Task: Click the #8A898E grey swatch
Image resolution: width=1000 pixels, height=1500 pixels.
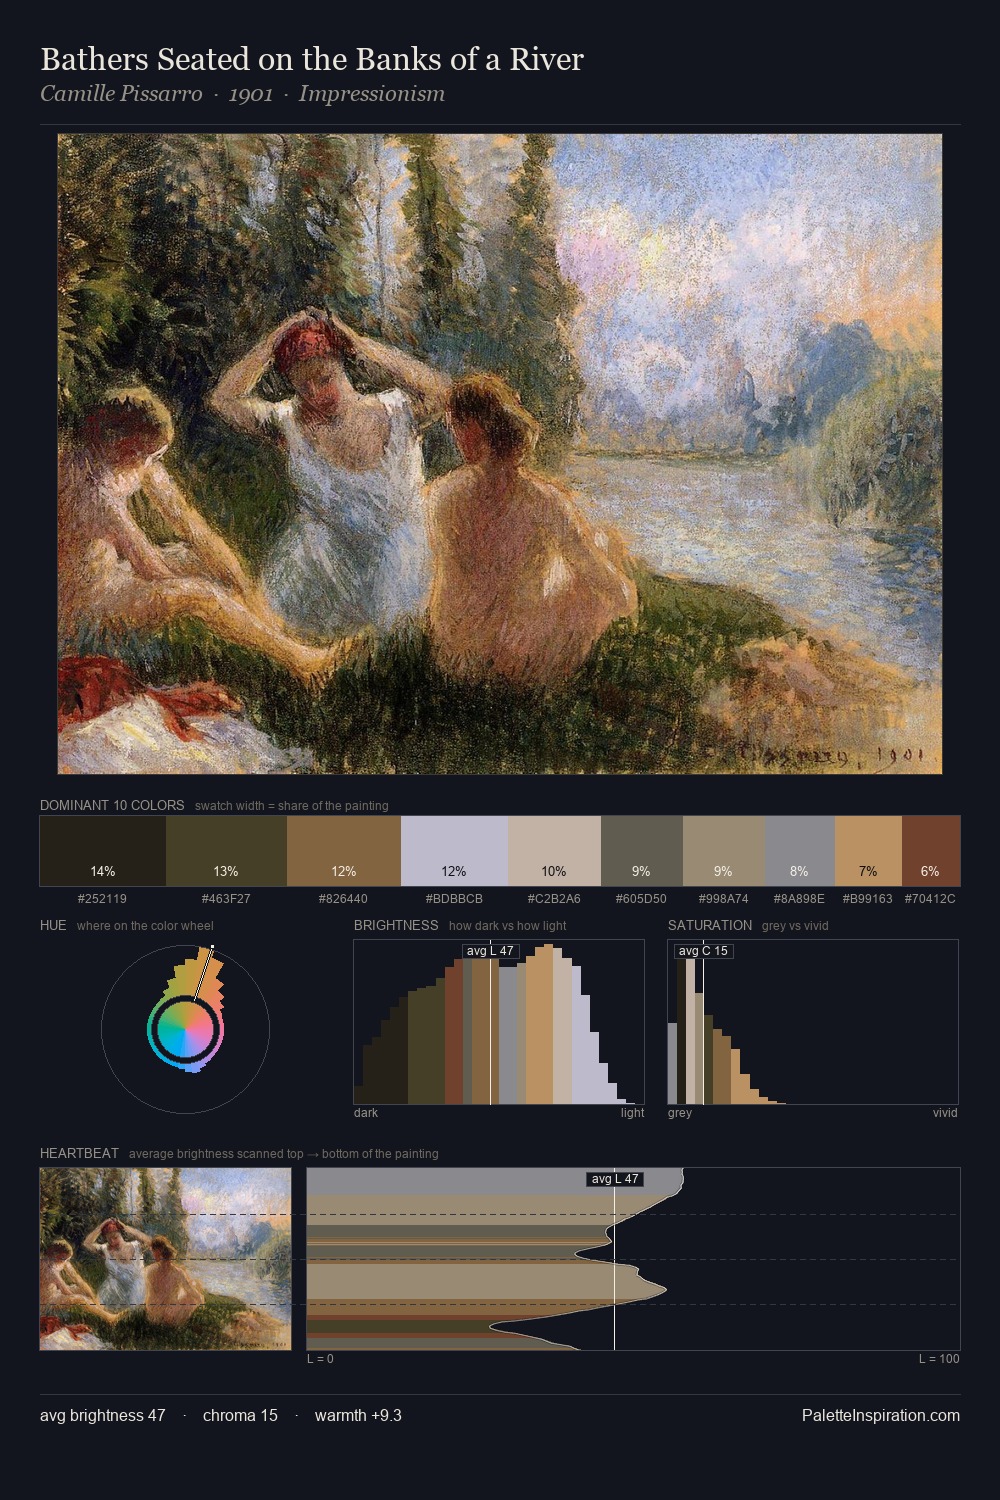Action: pyautogui.click(x=799, y=851)
